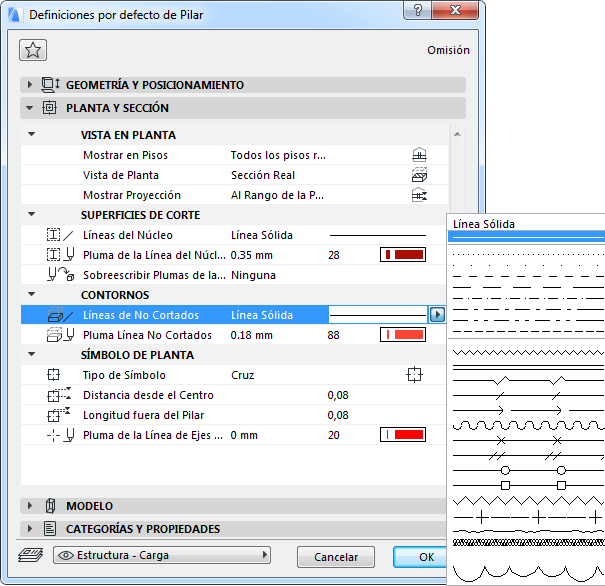Choose the short dashed line type
Image resolution: width=605 pixels, height=586 pixels.
[x=526, y=277]
